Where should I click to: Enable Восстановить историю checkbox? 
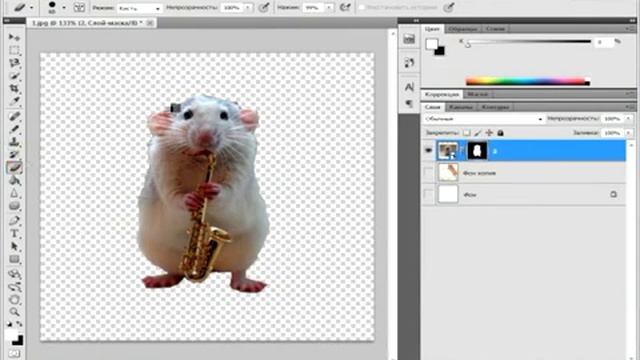click(362, 7)
